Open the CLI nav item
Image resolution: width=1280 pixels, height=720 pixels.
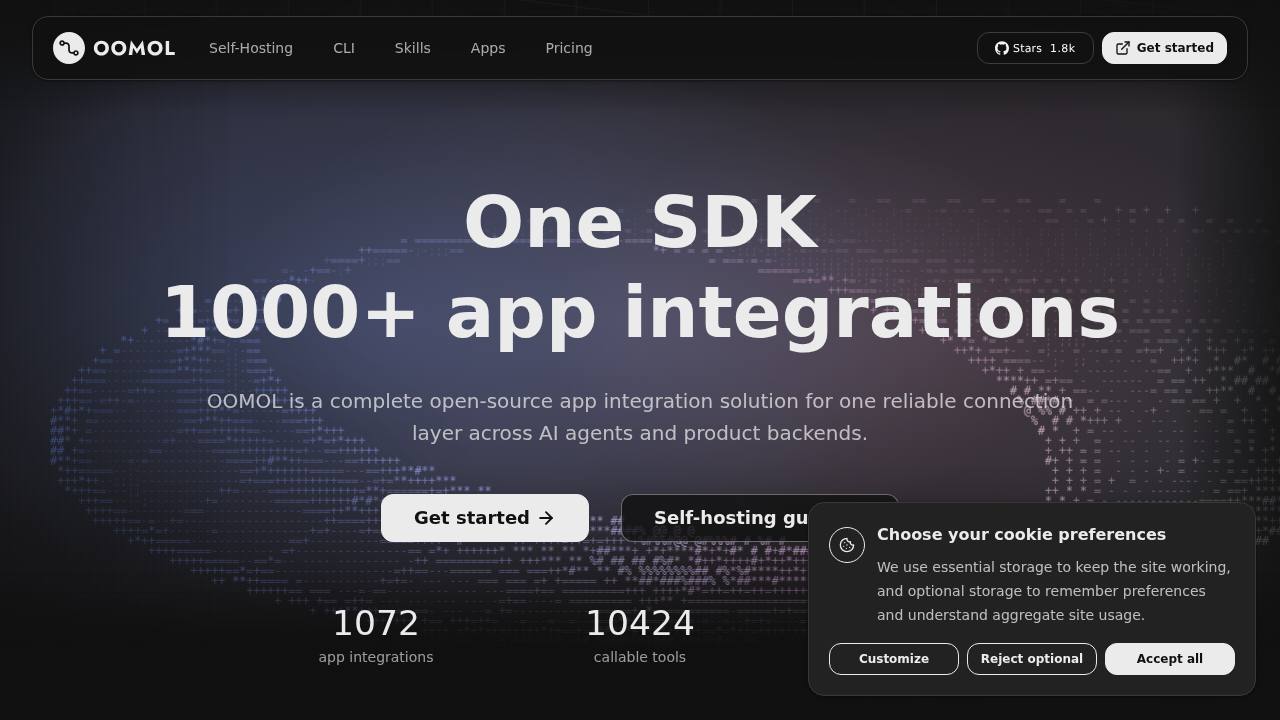tap(344, 48)
